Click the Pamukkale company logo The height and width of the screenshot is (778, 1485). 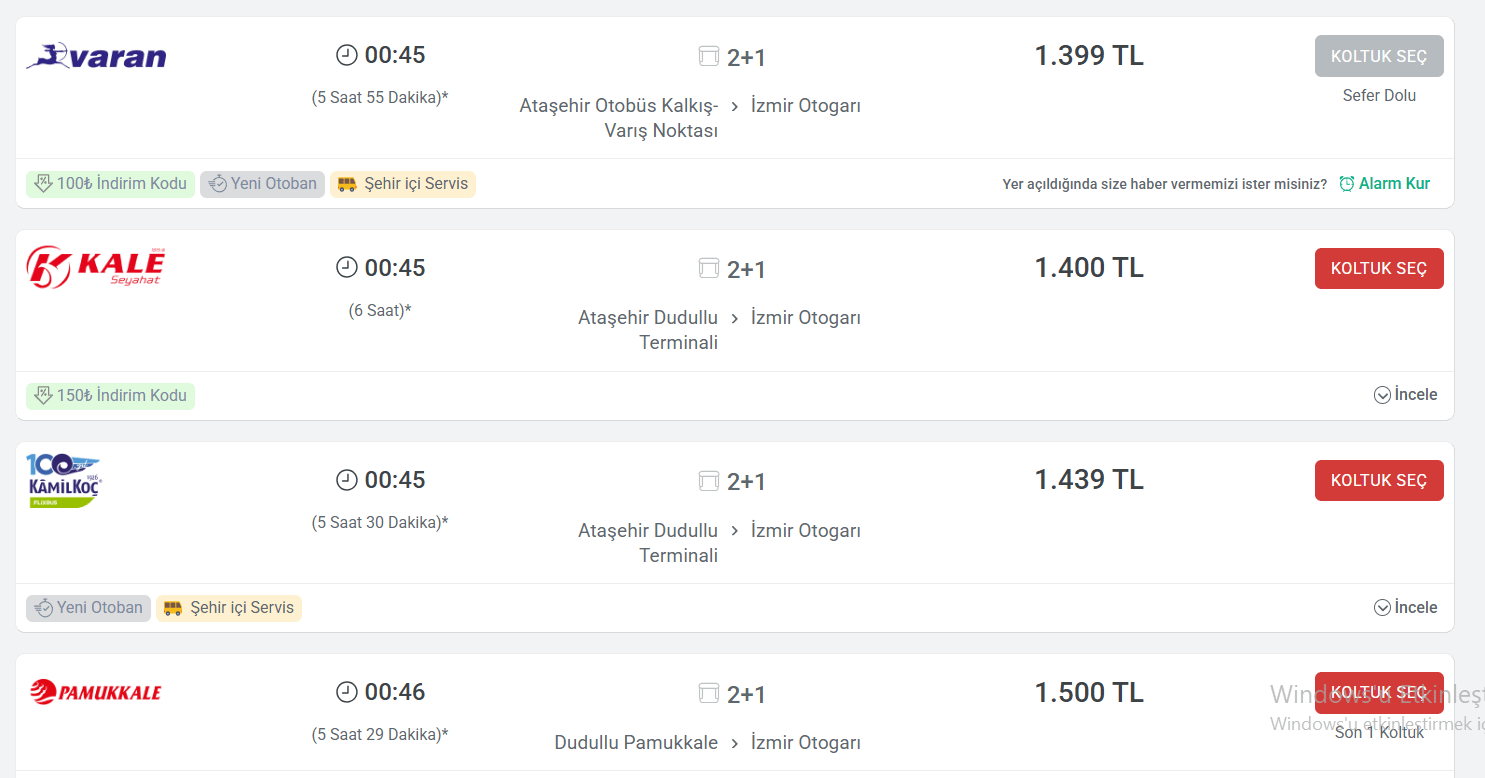96,692
